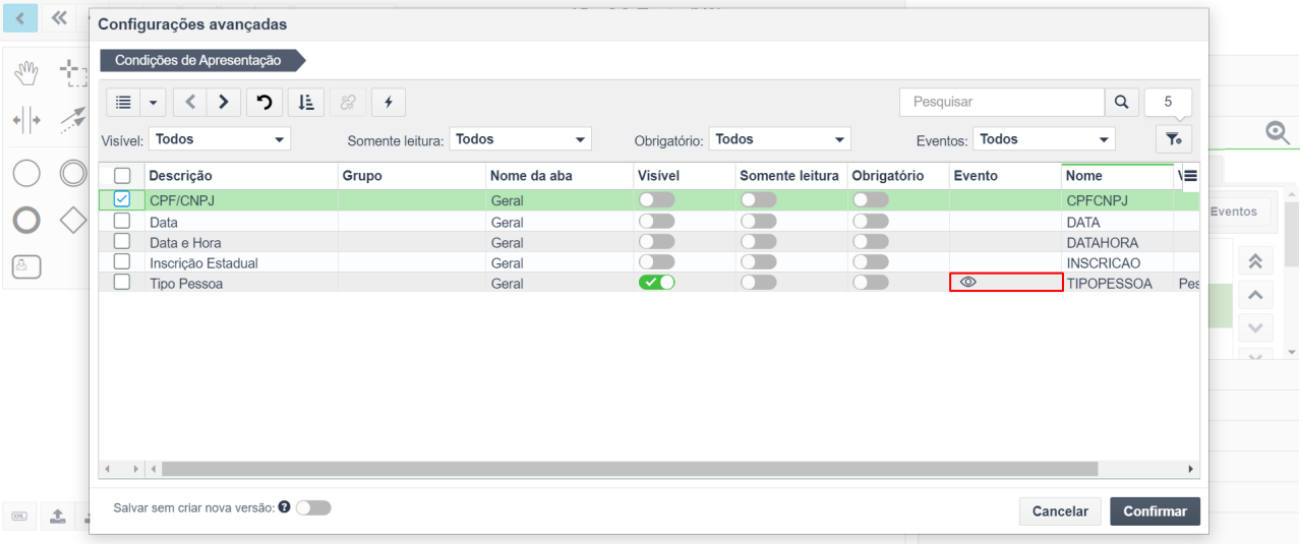Turn off Visível switch for Tipo Pessoa

click(x=657, y=283)
